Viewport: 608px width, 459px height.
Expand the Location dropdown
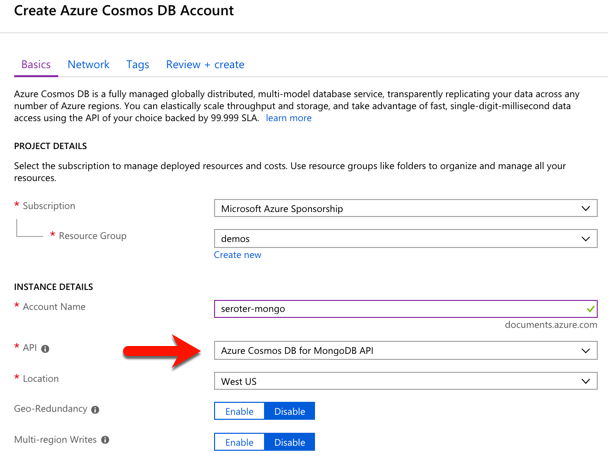[x=405, y=381]
